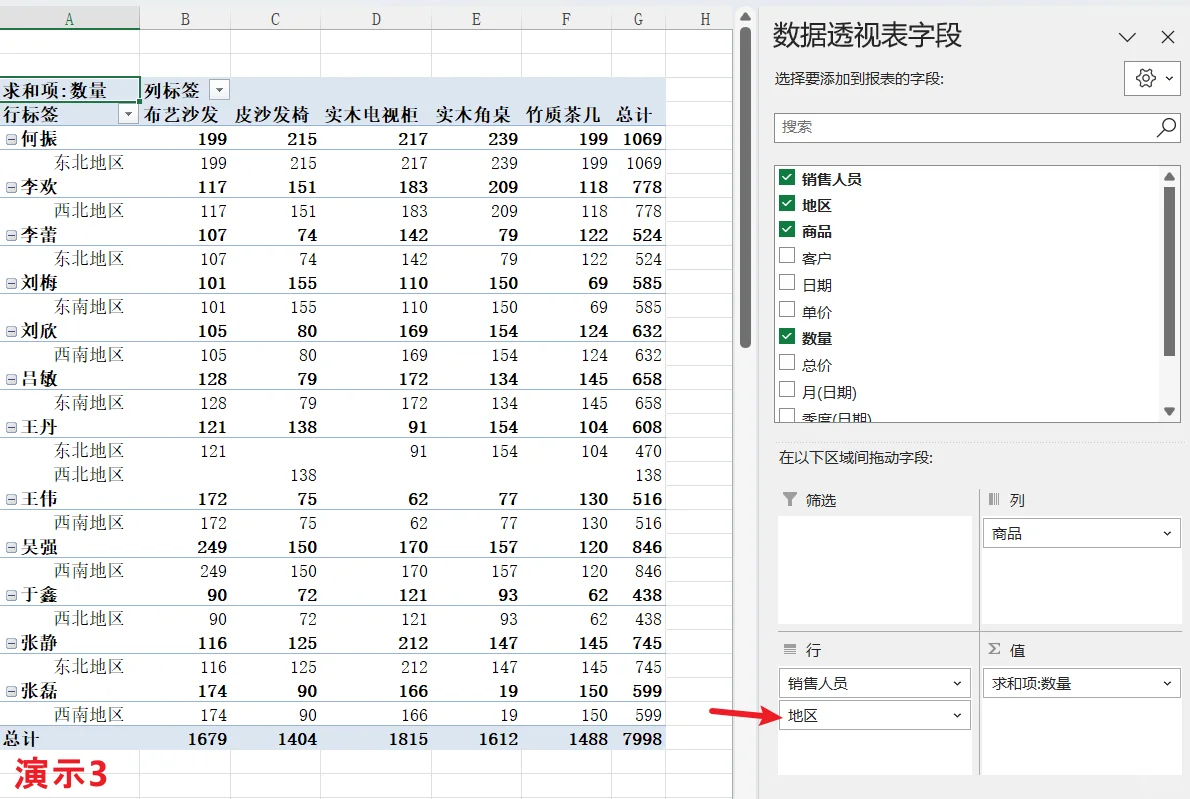Click the 列 columns area icon
This screenshot has height=799, width=1190.
click(x=993, y=499)
